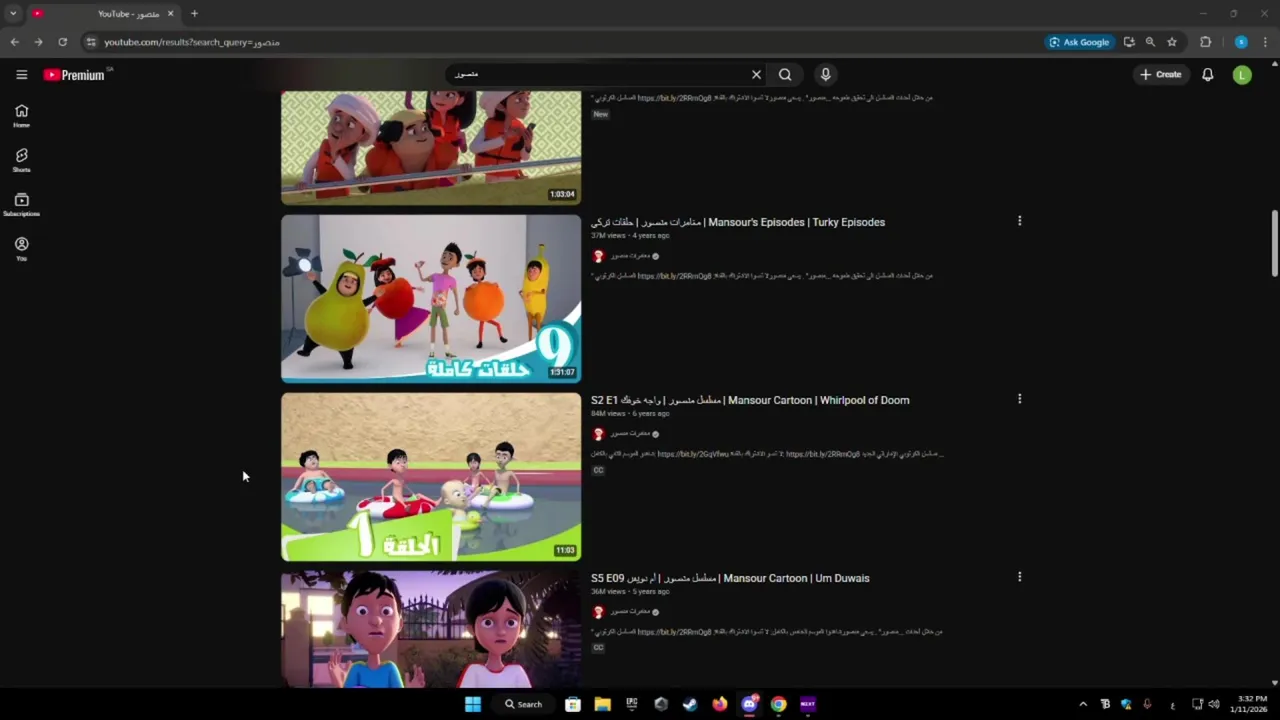Go forward in the browser

click(38, 42)
